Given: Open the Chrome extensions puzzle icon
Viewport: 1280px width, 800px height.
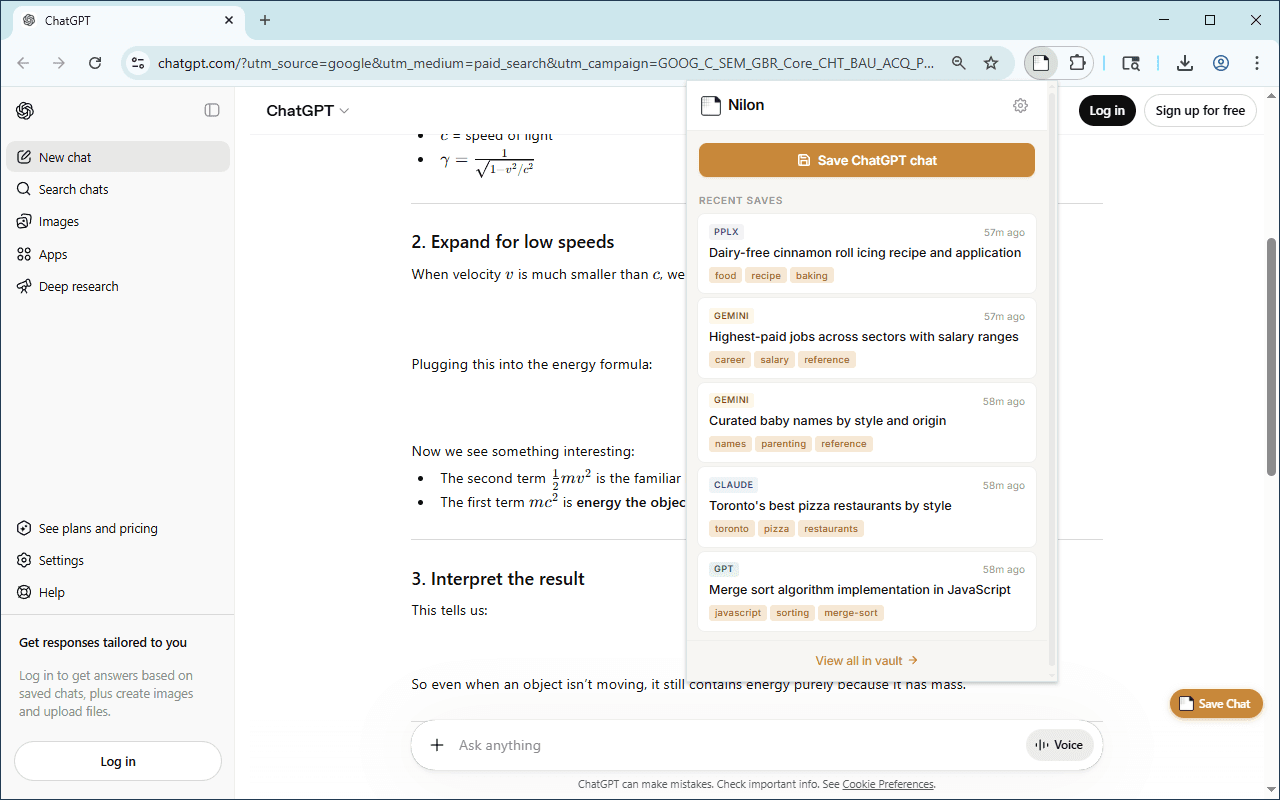Looking at the screenshot, I should (1077, 63).
